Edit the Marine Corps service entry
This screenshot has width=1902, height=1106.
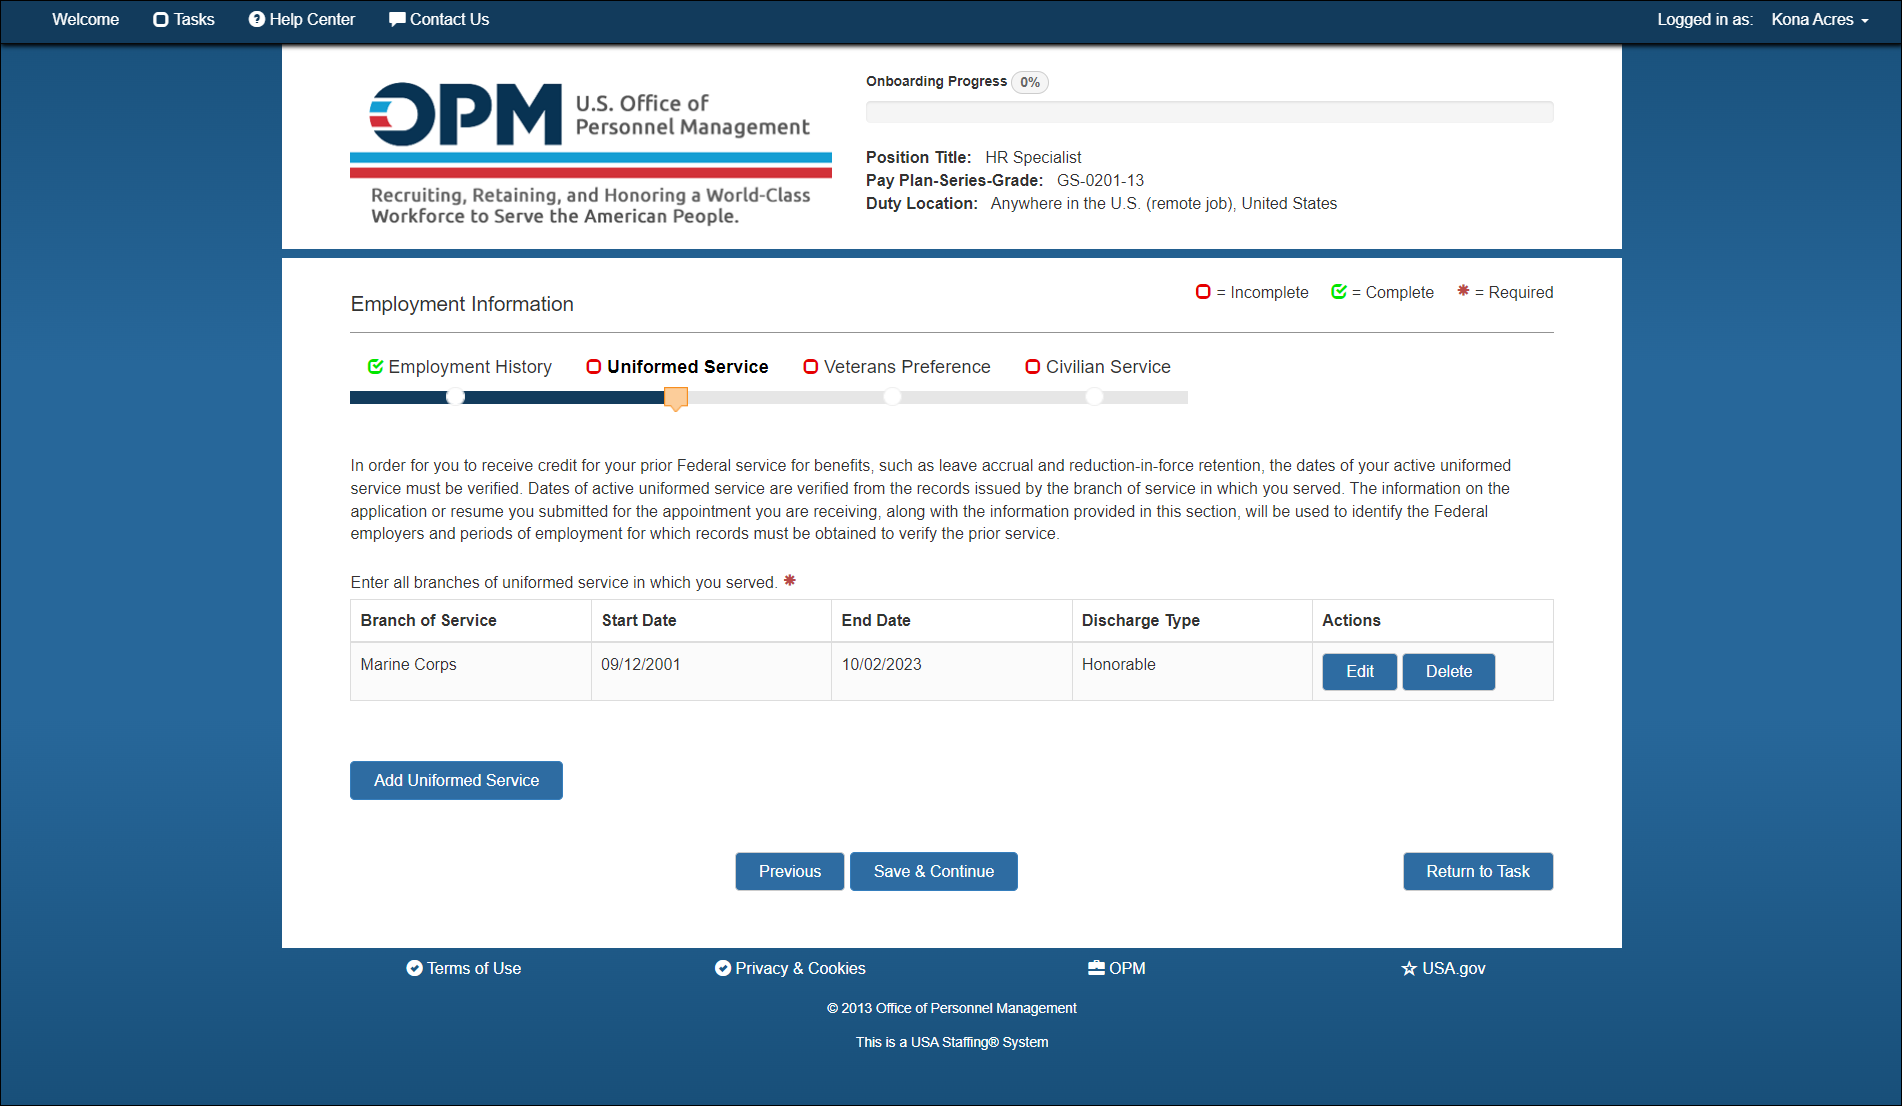pos(1360,672)
